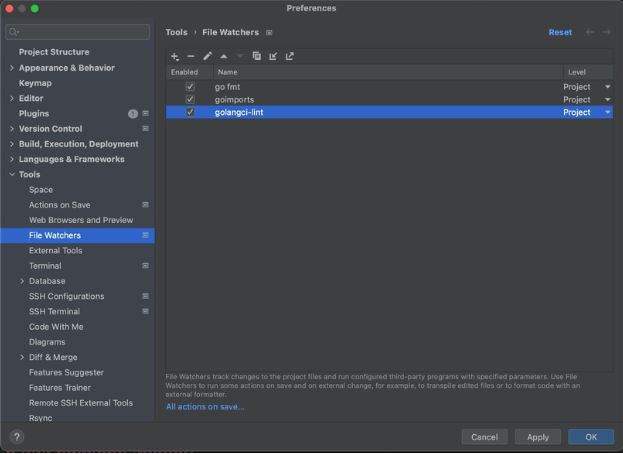This screenshot has width=623, height=454.
Task: Click the Import watchers icon
Action: [x=272, y=56]
